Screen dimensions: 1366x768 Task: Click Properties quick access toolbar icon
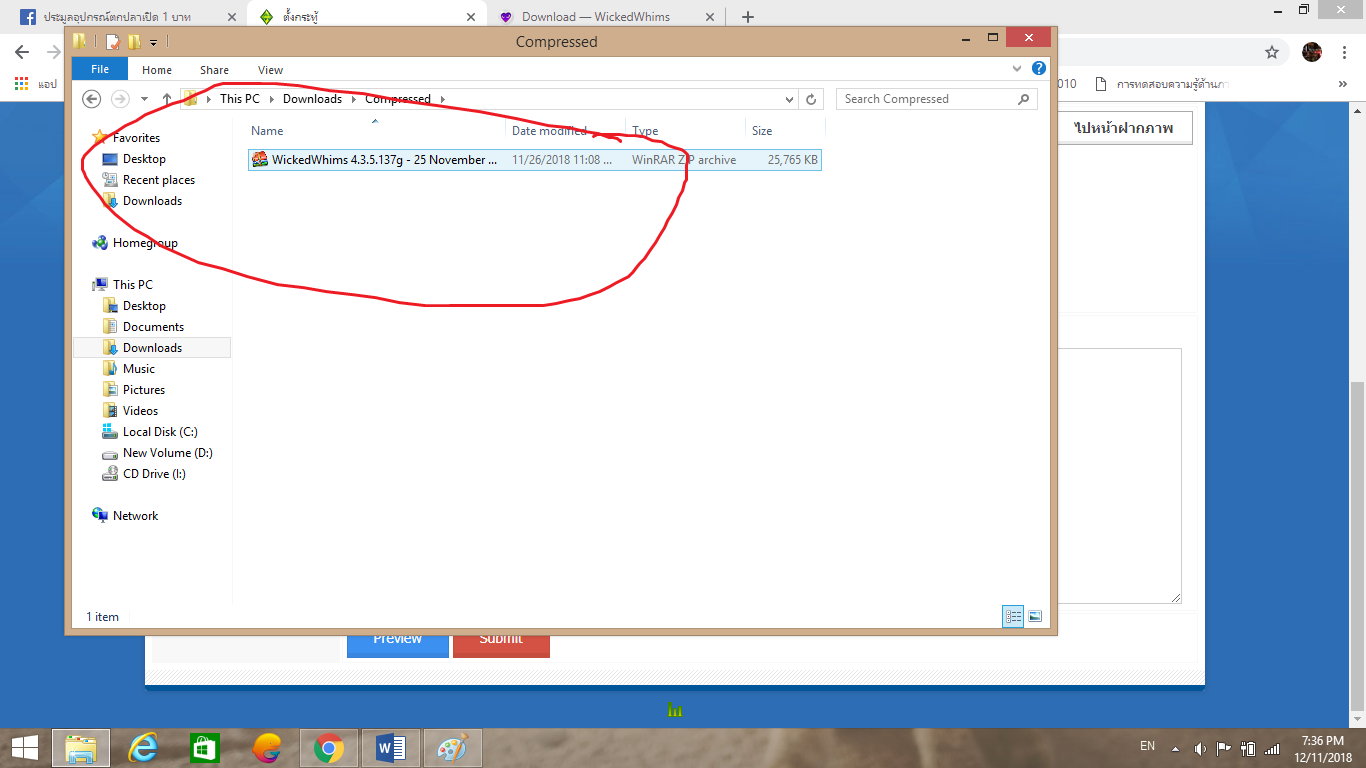tap(113, 42)
